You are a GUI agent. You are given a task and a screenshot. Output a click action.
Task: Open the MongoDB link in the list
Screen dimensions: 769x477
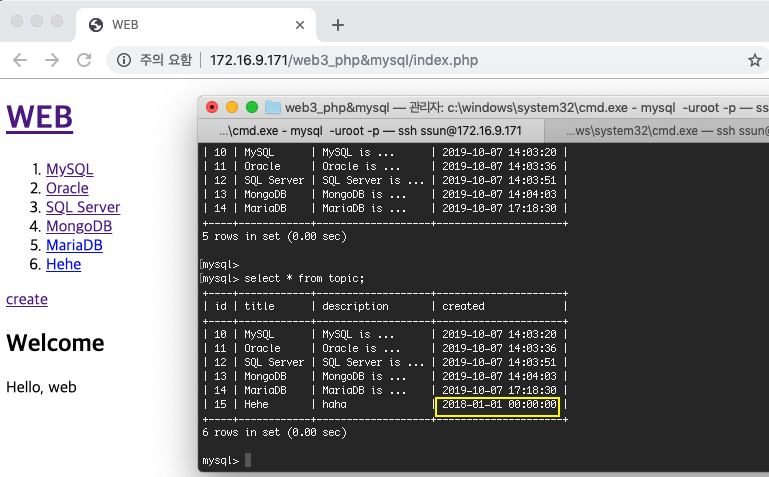[x=79, y=226]
